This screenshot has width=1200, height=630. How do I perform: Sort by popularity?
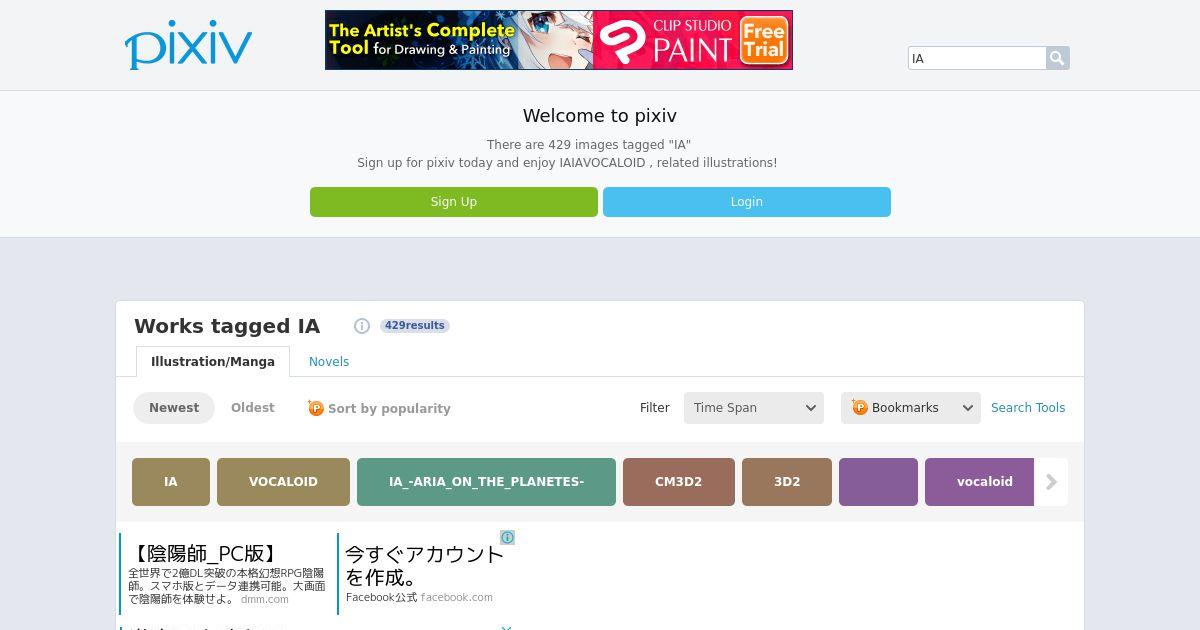(389, 409)
